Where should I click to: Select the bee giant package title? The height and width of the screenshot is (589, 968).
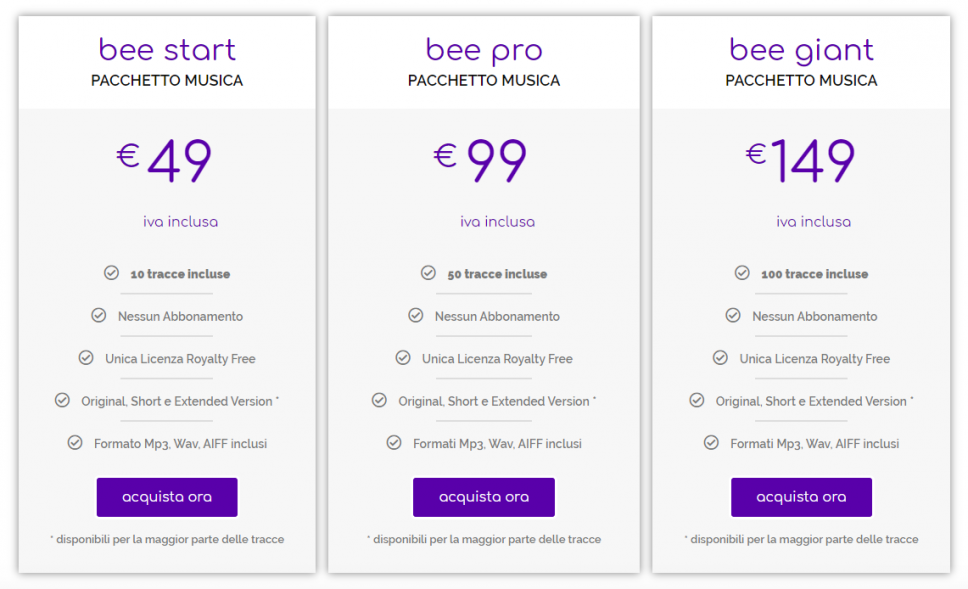tap(801, 49)
